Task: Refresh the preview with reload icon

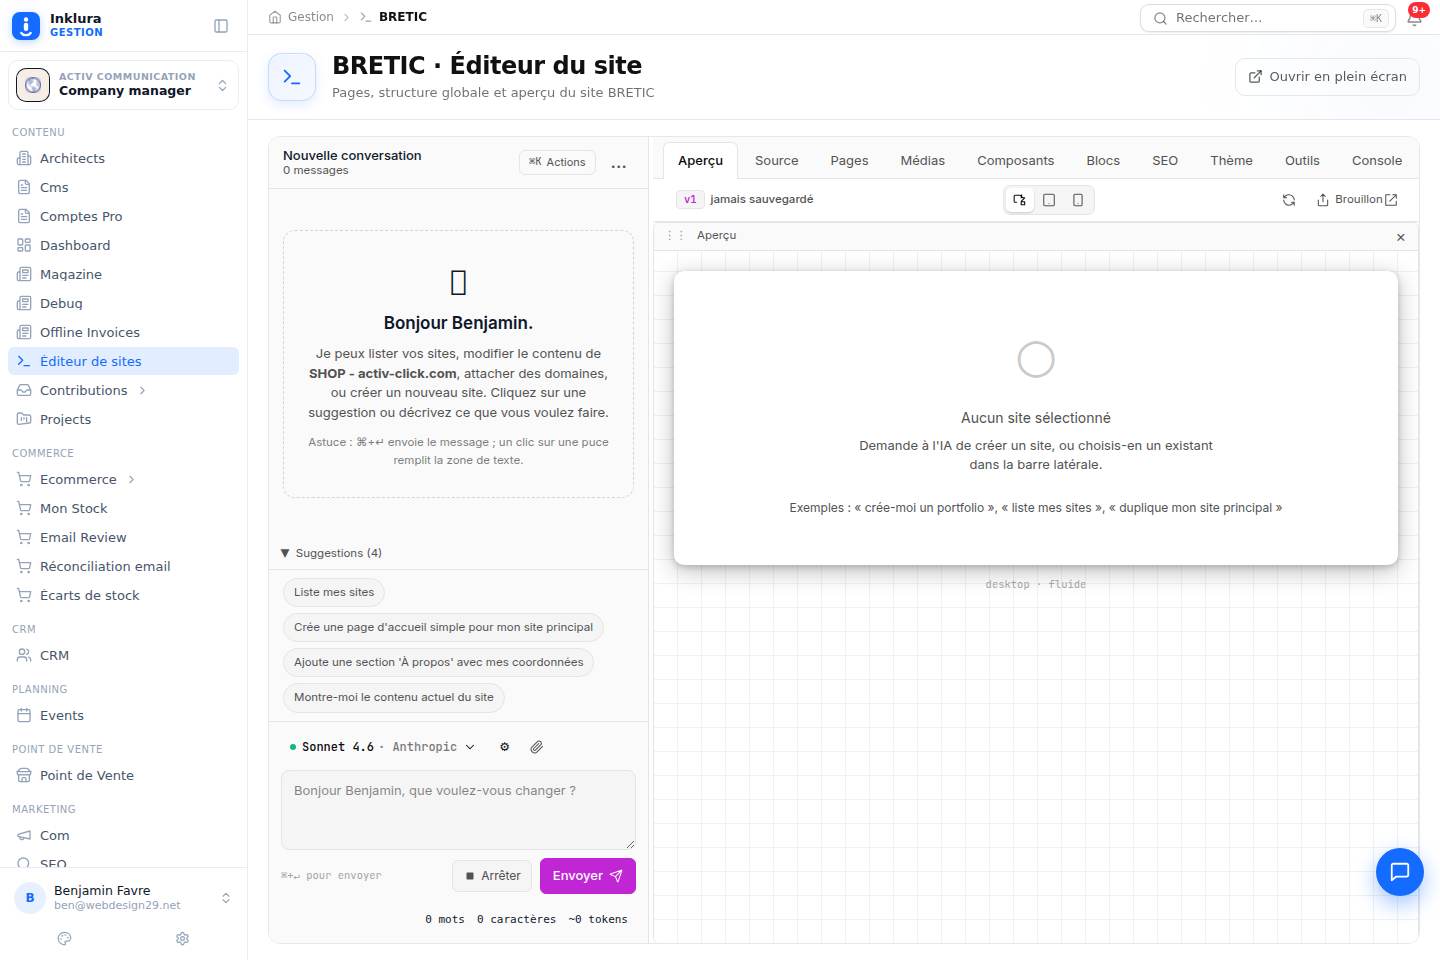Action: [1289, 200]
